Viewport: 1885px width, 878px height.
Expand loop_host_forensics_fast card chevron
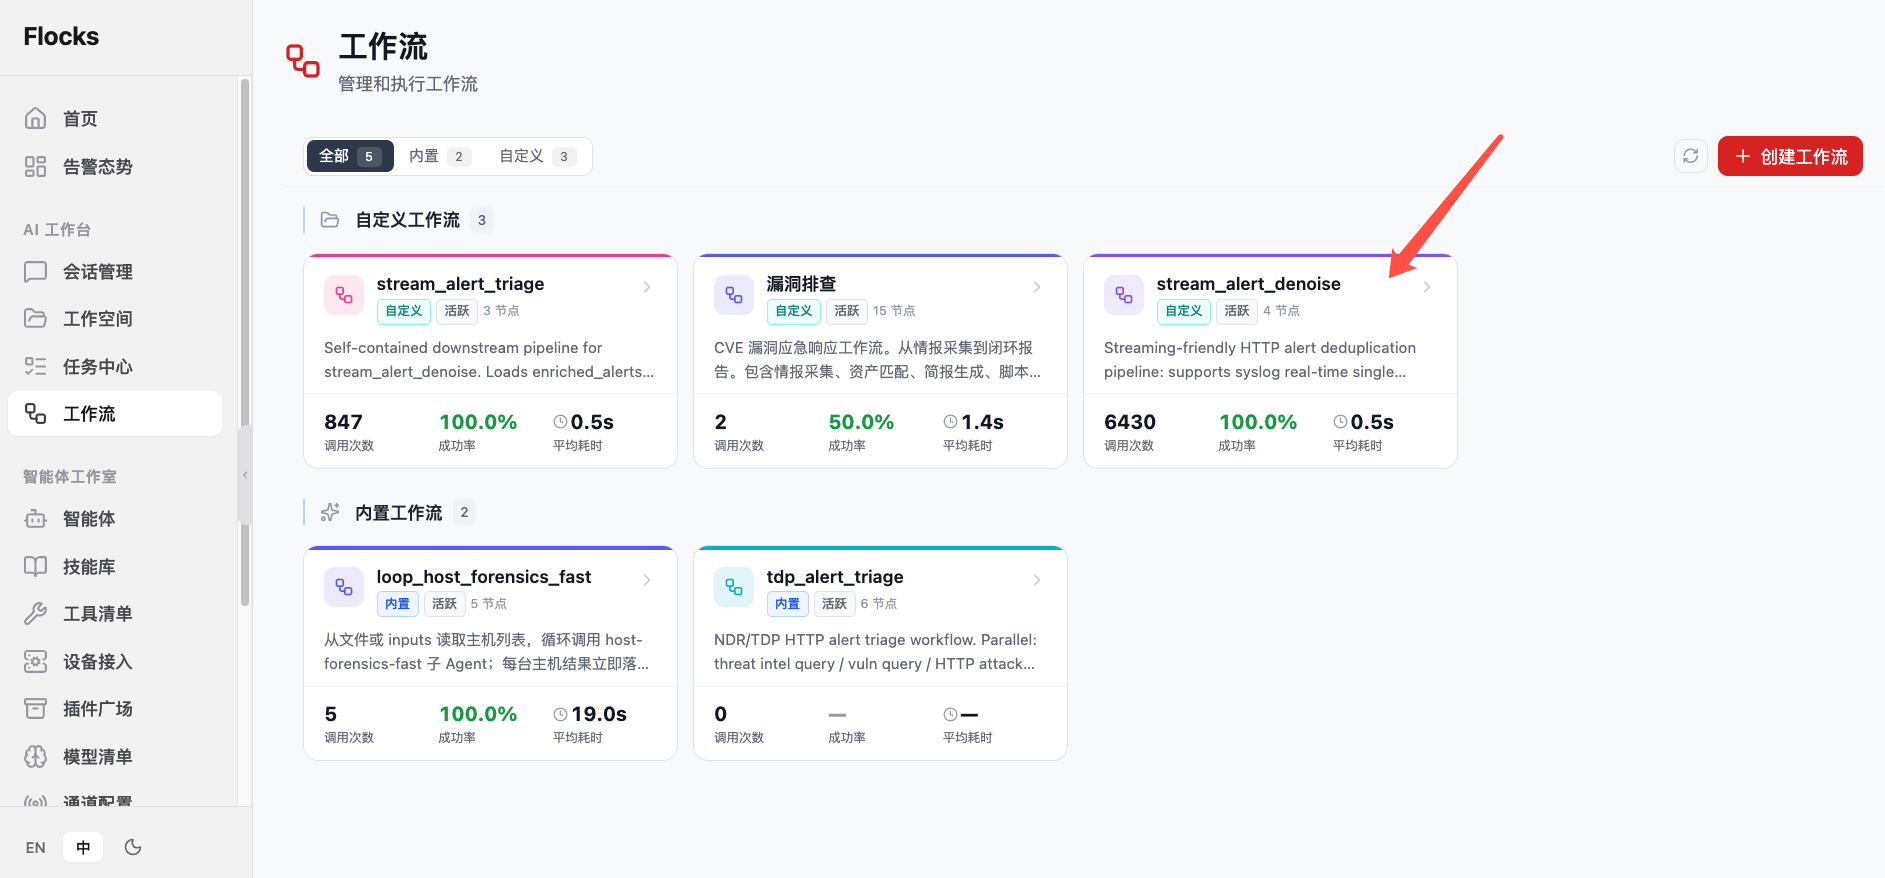point(647,580)
